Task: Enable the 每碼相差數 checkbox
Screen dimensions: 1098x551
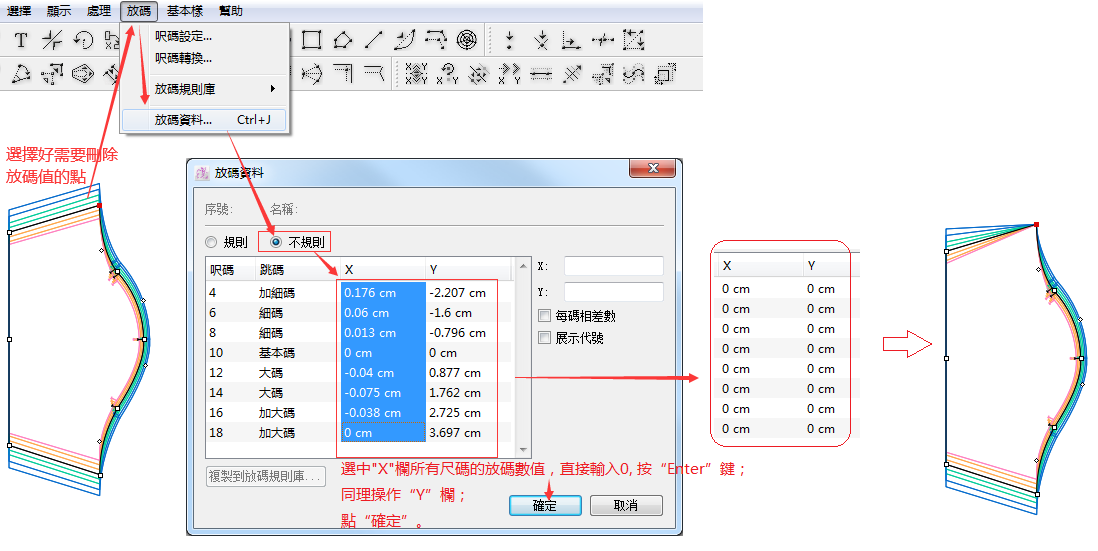Action: [545, 316]
